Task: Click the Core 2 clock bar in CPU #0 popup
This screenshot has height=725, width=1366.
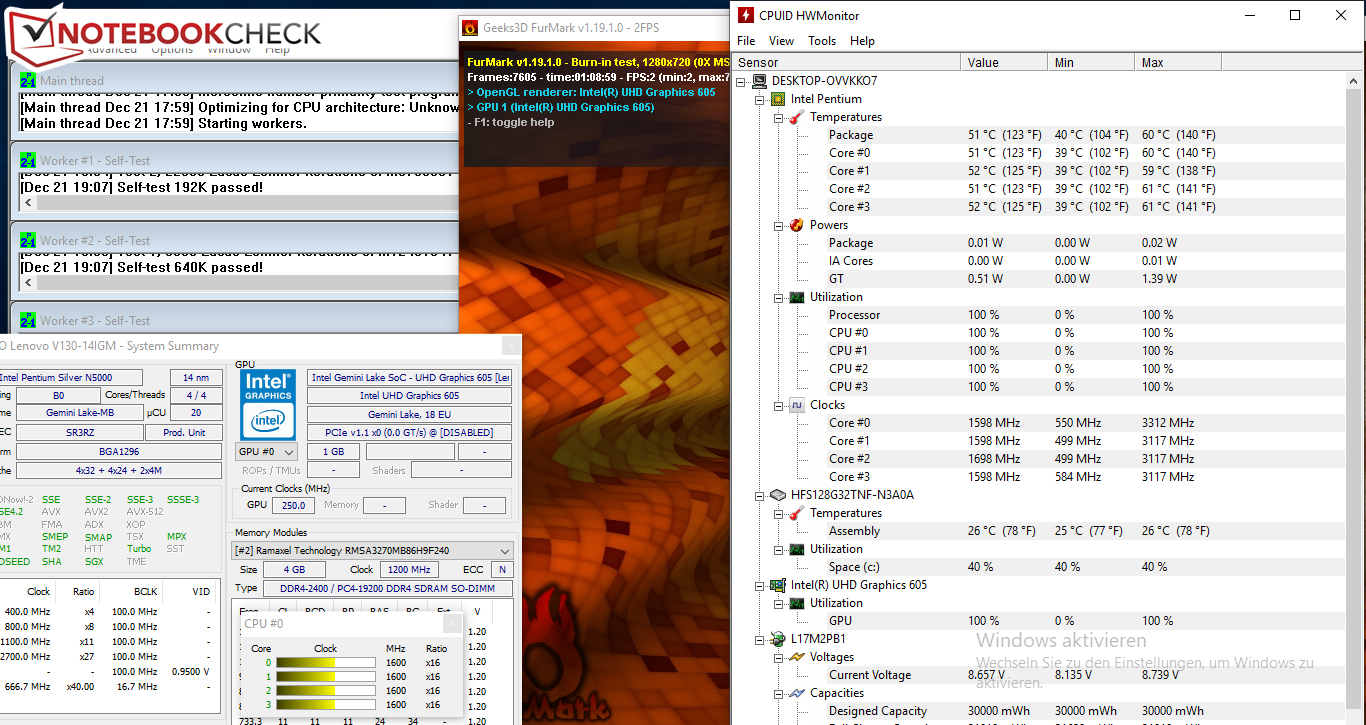Action: 325,690
